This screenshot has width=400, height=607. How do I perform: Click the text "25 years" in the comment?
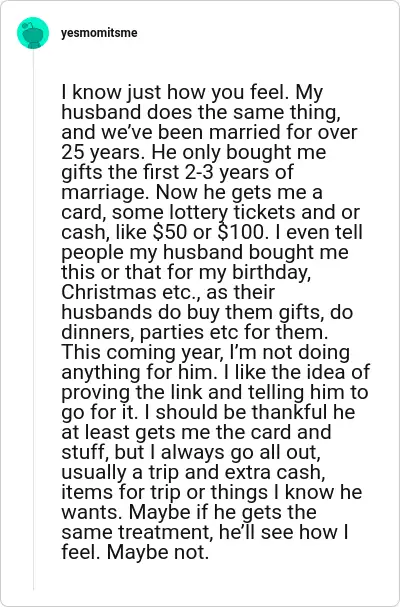(x=101, y=153)
